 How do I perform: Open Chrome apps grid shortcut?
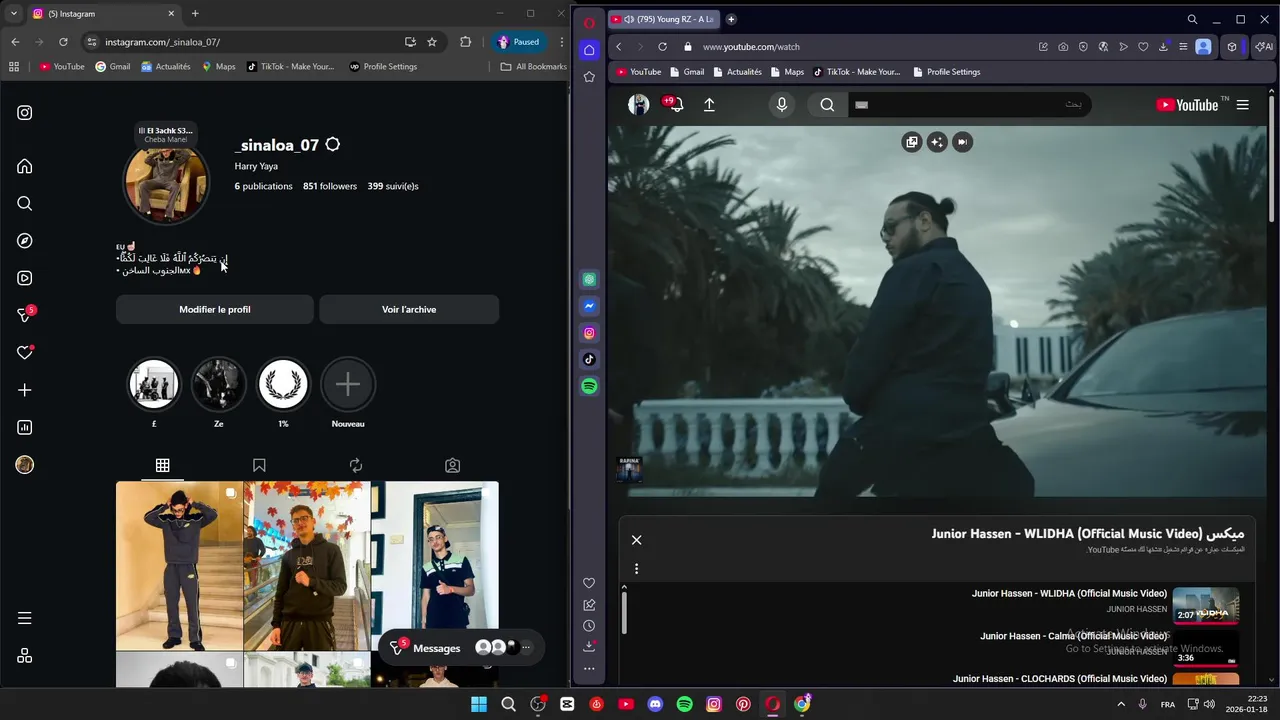click(x=14, y=67)
